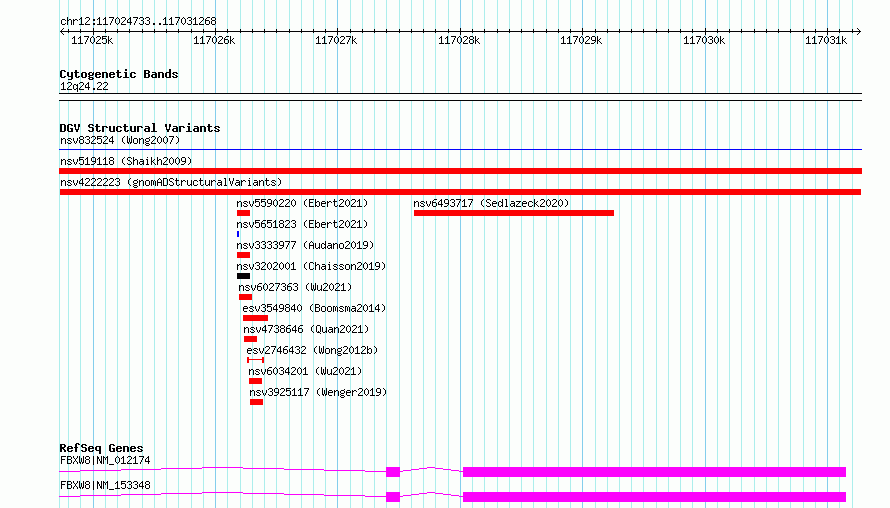Select red bar under nsv3333977

coord(244,255)
